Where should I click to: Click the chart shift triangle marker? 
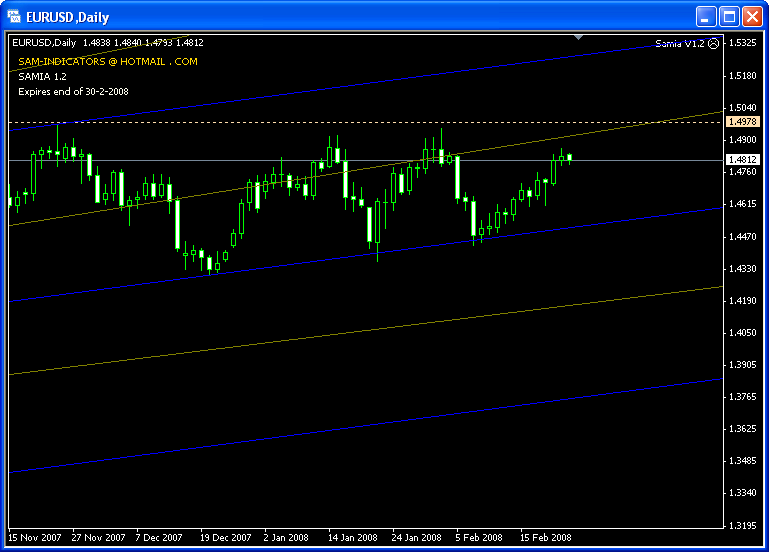[x=579, y=37]
